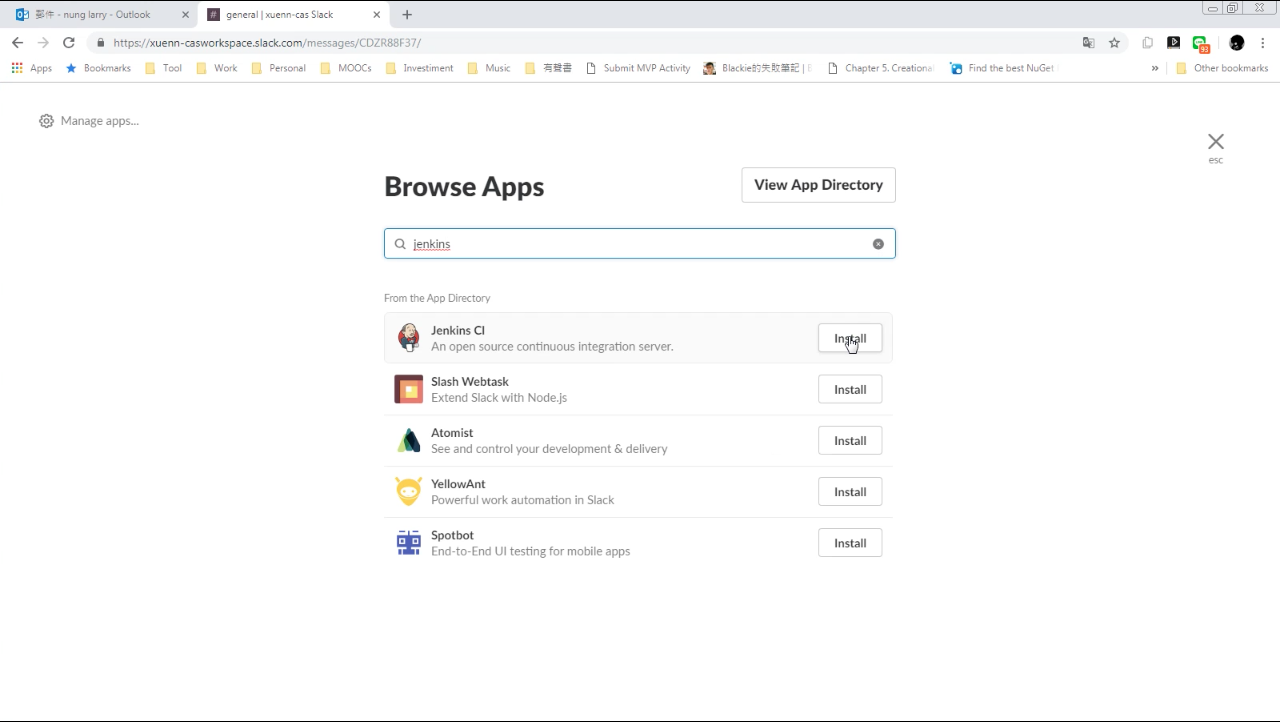Open Chapter 5. Creational bookmark
This screenshot has height=722, width=1280.
(x=881, y=68)
